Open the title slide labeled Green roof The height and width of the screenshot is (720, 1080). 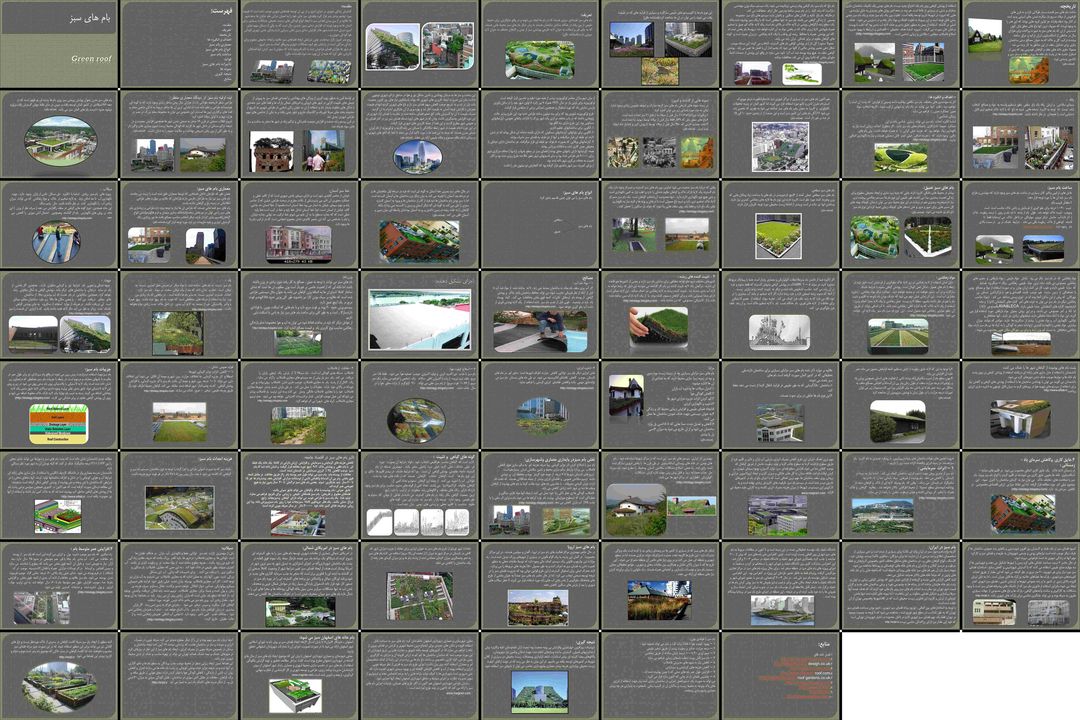tap(60, 44)
